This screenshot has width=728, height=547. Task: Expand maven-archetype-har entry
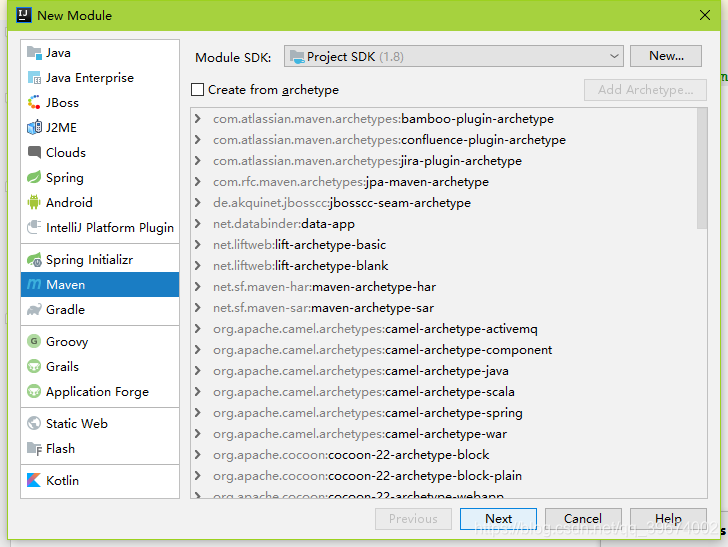tap(198, 287)
